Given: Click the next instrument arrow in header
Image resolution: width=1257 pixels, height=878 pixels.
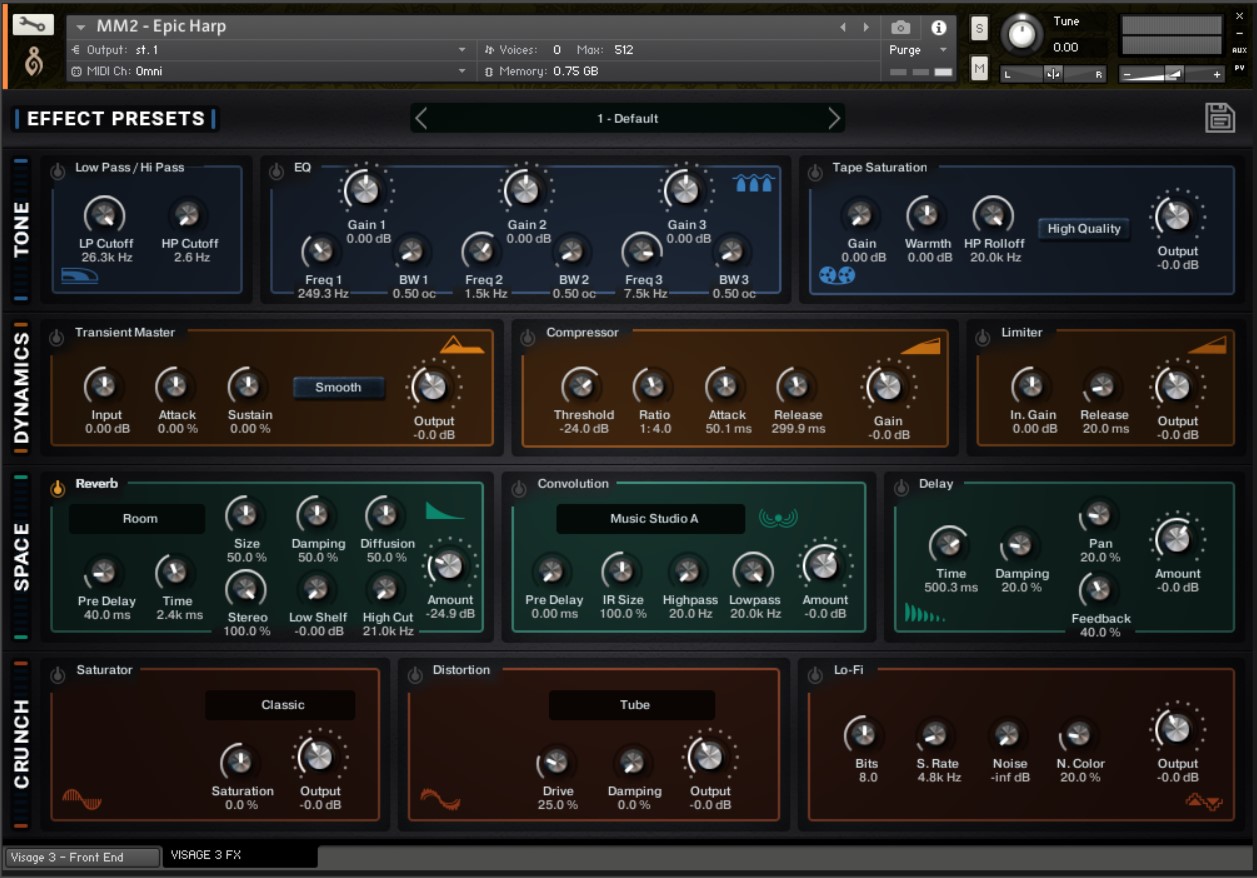Looking at the screenshot, I should tap(866, 27).
